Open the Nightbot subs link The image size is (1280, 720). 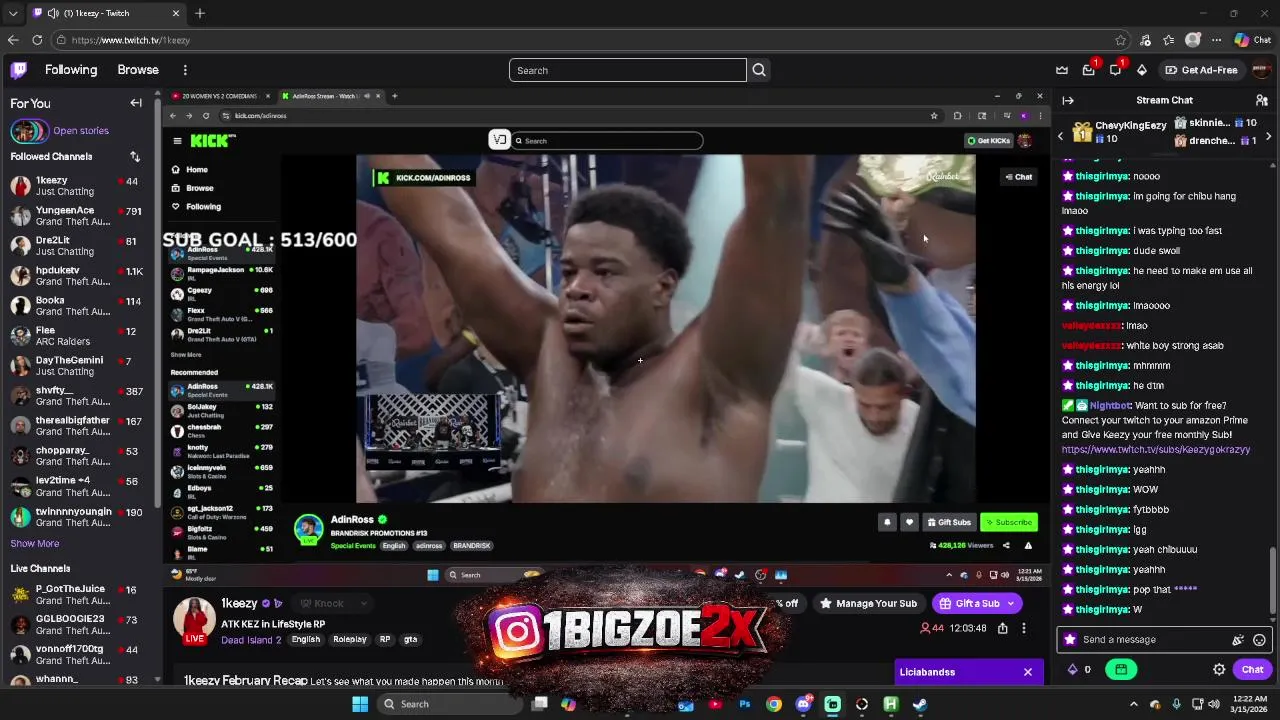(1156, 450)
